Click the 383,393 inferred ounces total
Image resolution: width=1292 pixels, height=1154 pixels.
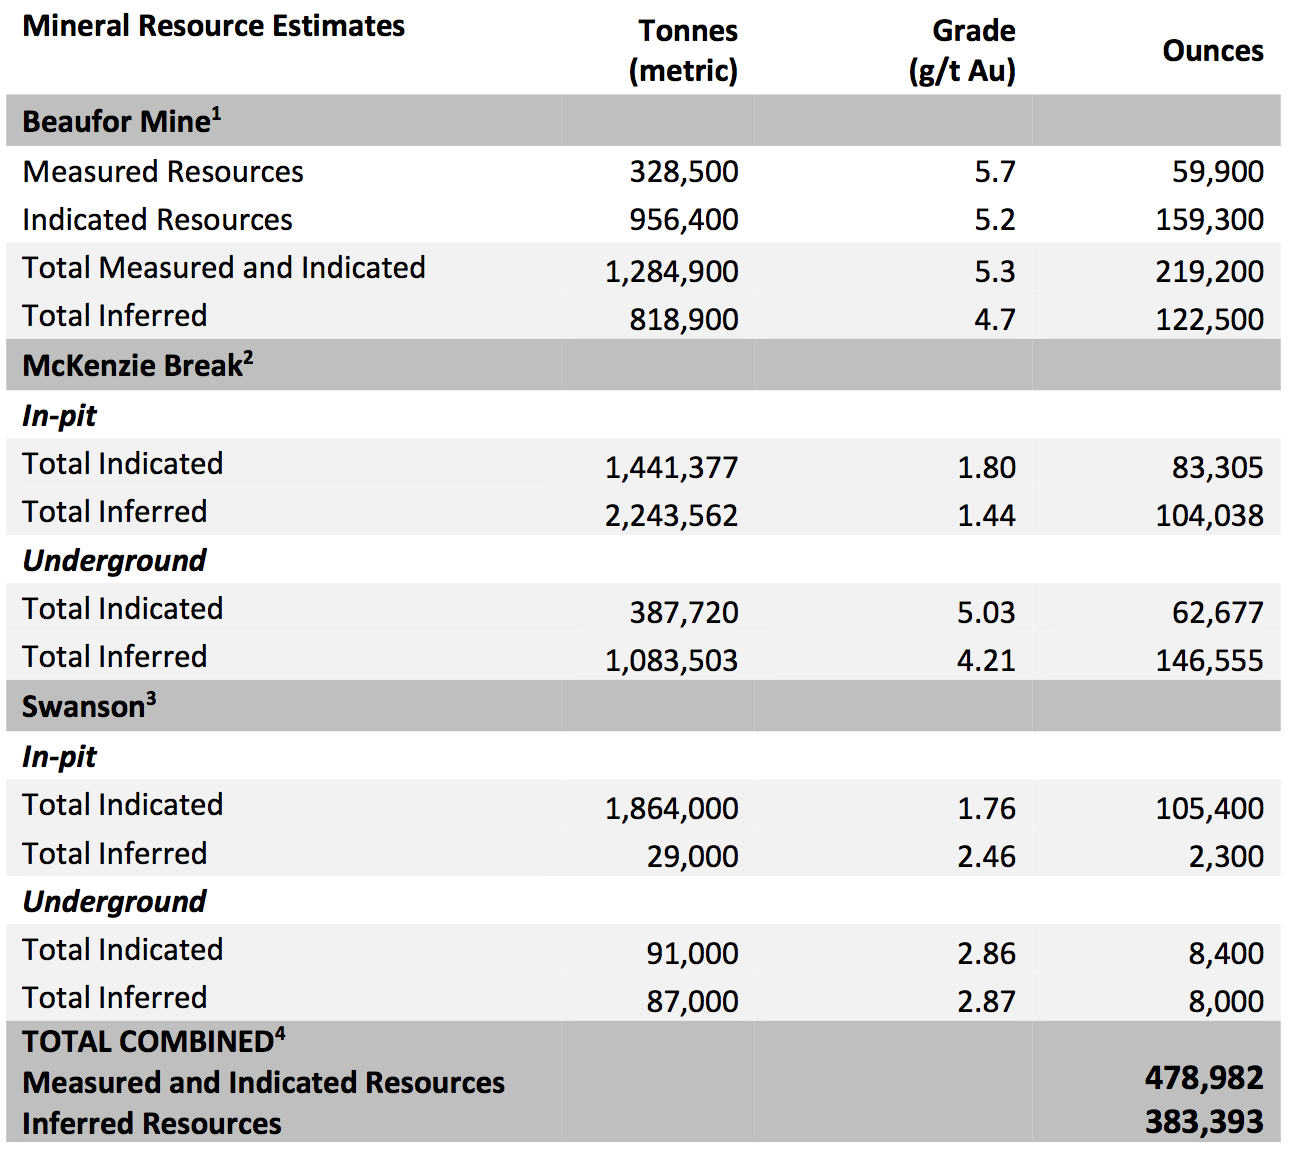(x=1204, y=1122)
